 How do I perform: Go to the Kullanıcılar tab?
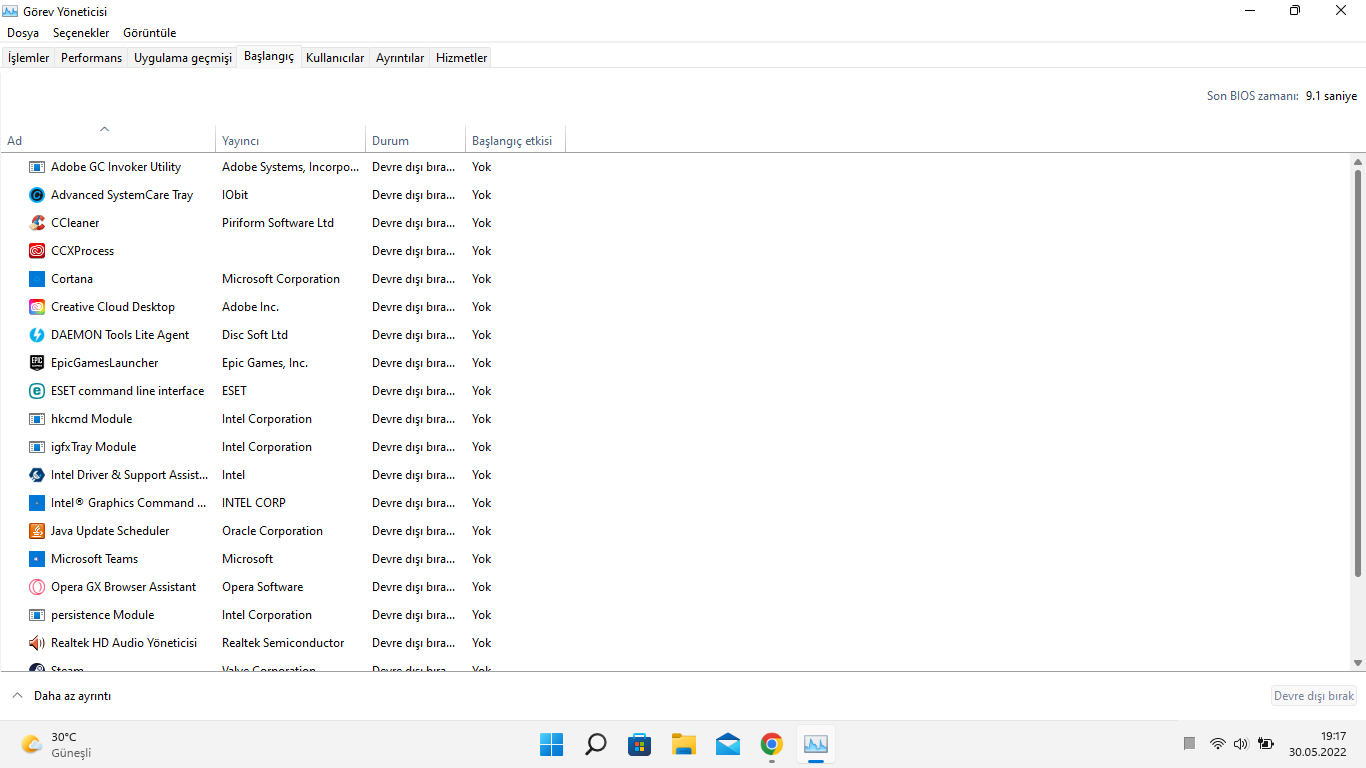[x=335, y=58]
